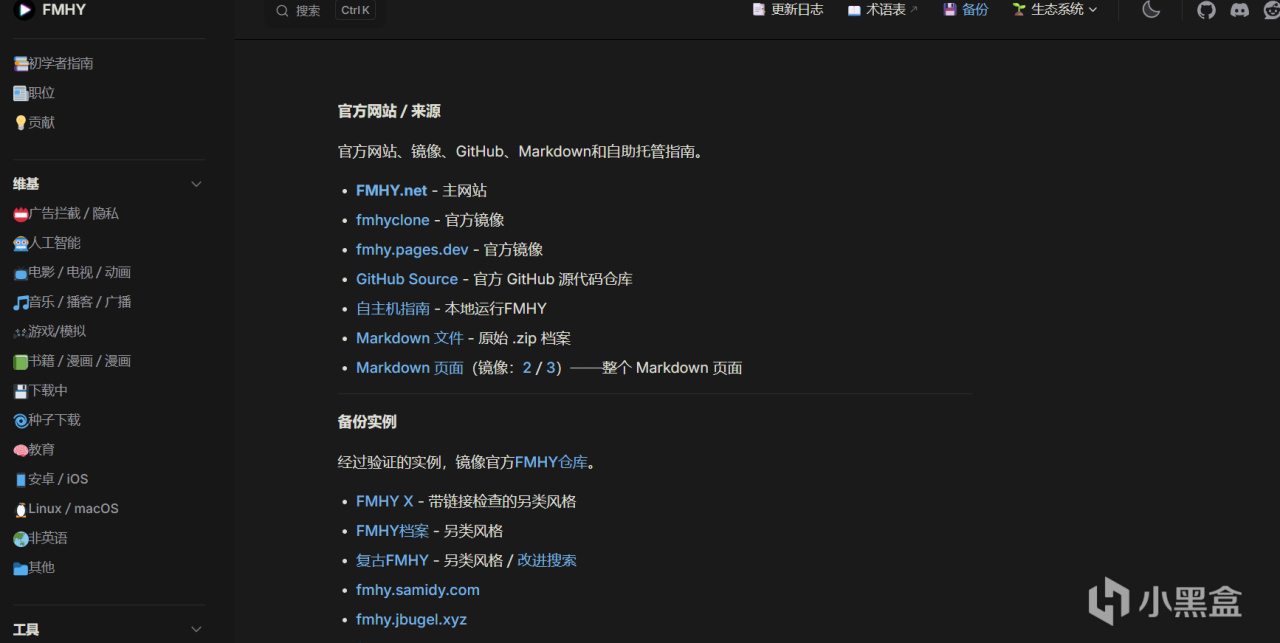Viewport: 1280px width, 643px height.
Task: Open the fmhy.samidy.com link
Action: coord(418,590)
